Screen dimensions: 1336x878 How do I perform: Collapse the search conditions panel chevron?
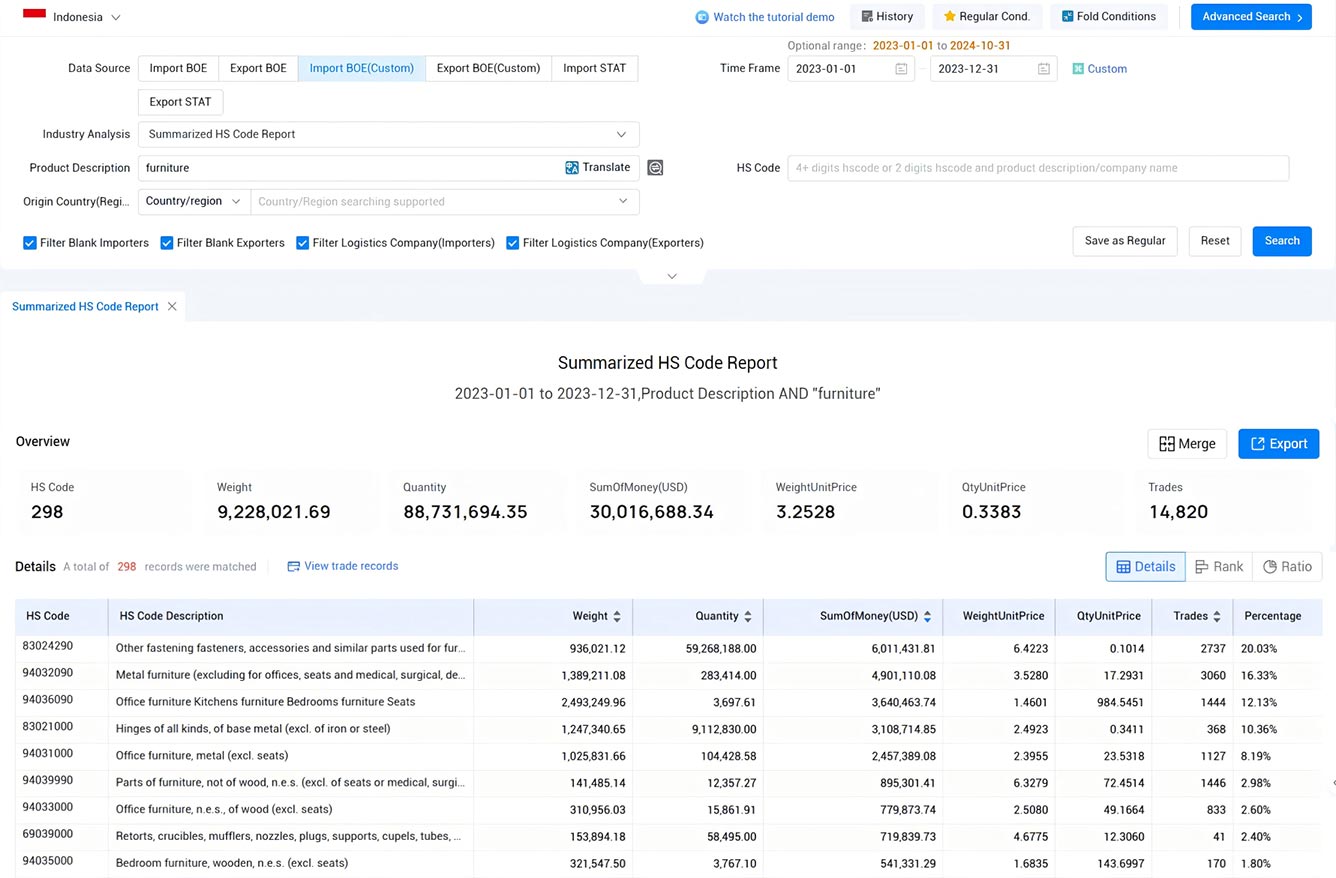[672, 276]
